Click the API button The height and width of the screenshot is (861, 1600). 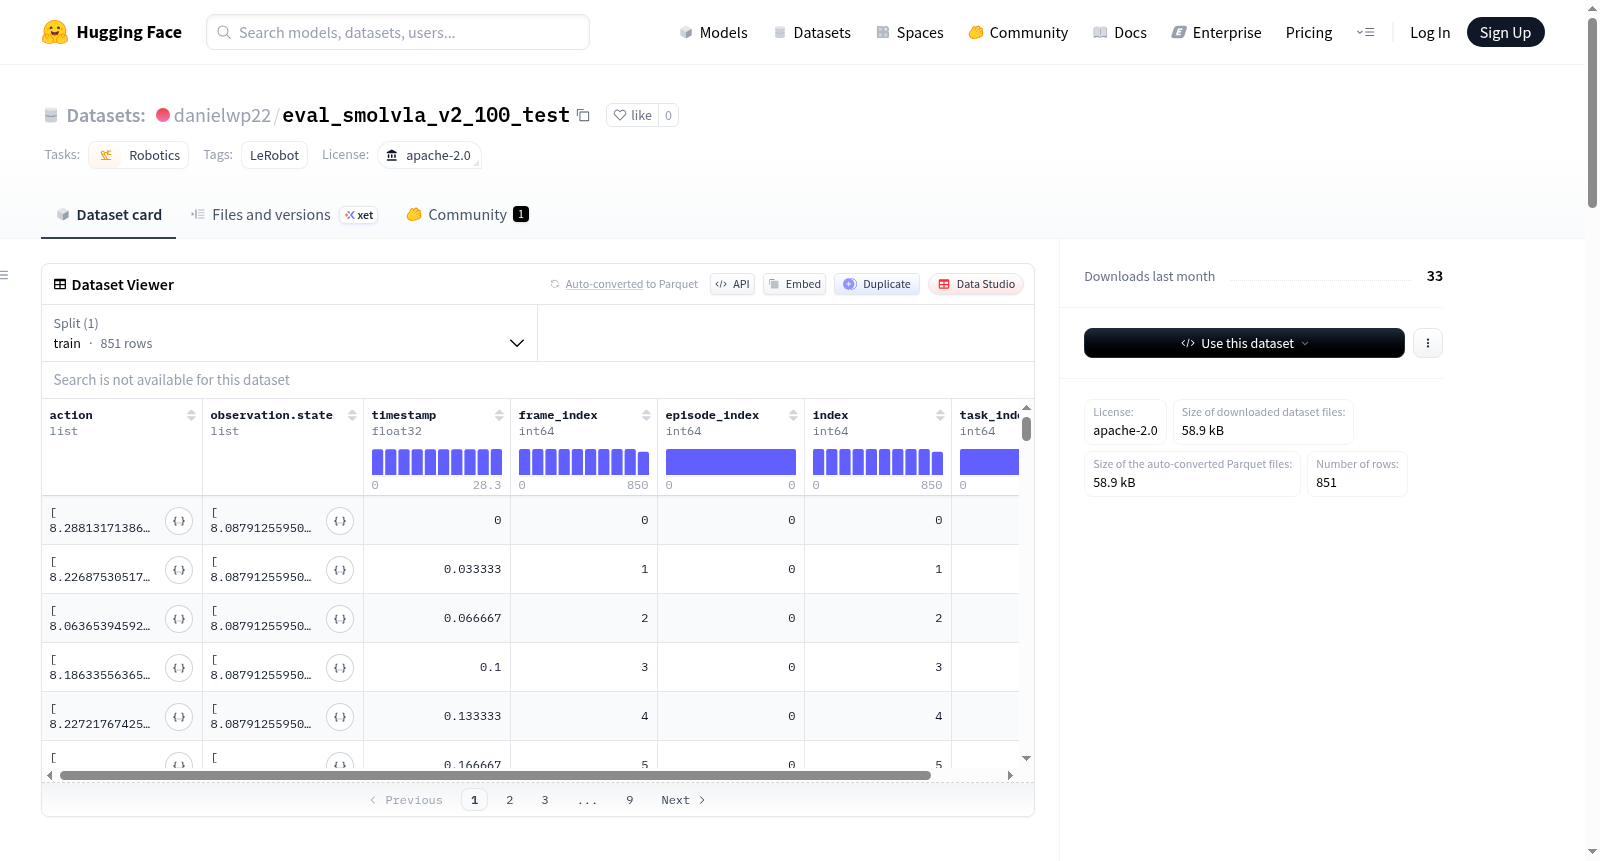click(x=732, y=284)
